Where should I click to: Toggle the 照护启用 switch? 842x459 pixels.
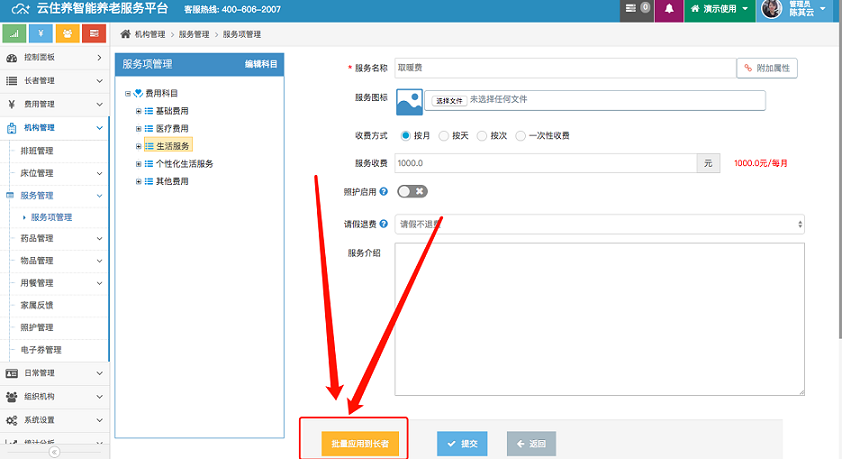click(x=412, y=191)
